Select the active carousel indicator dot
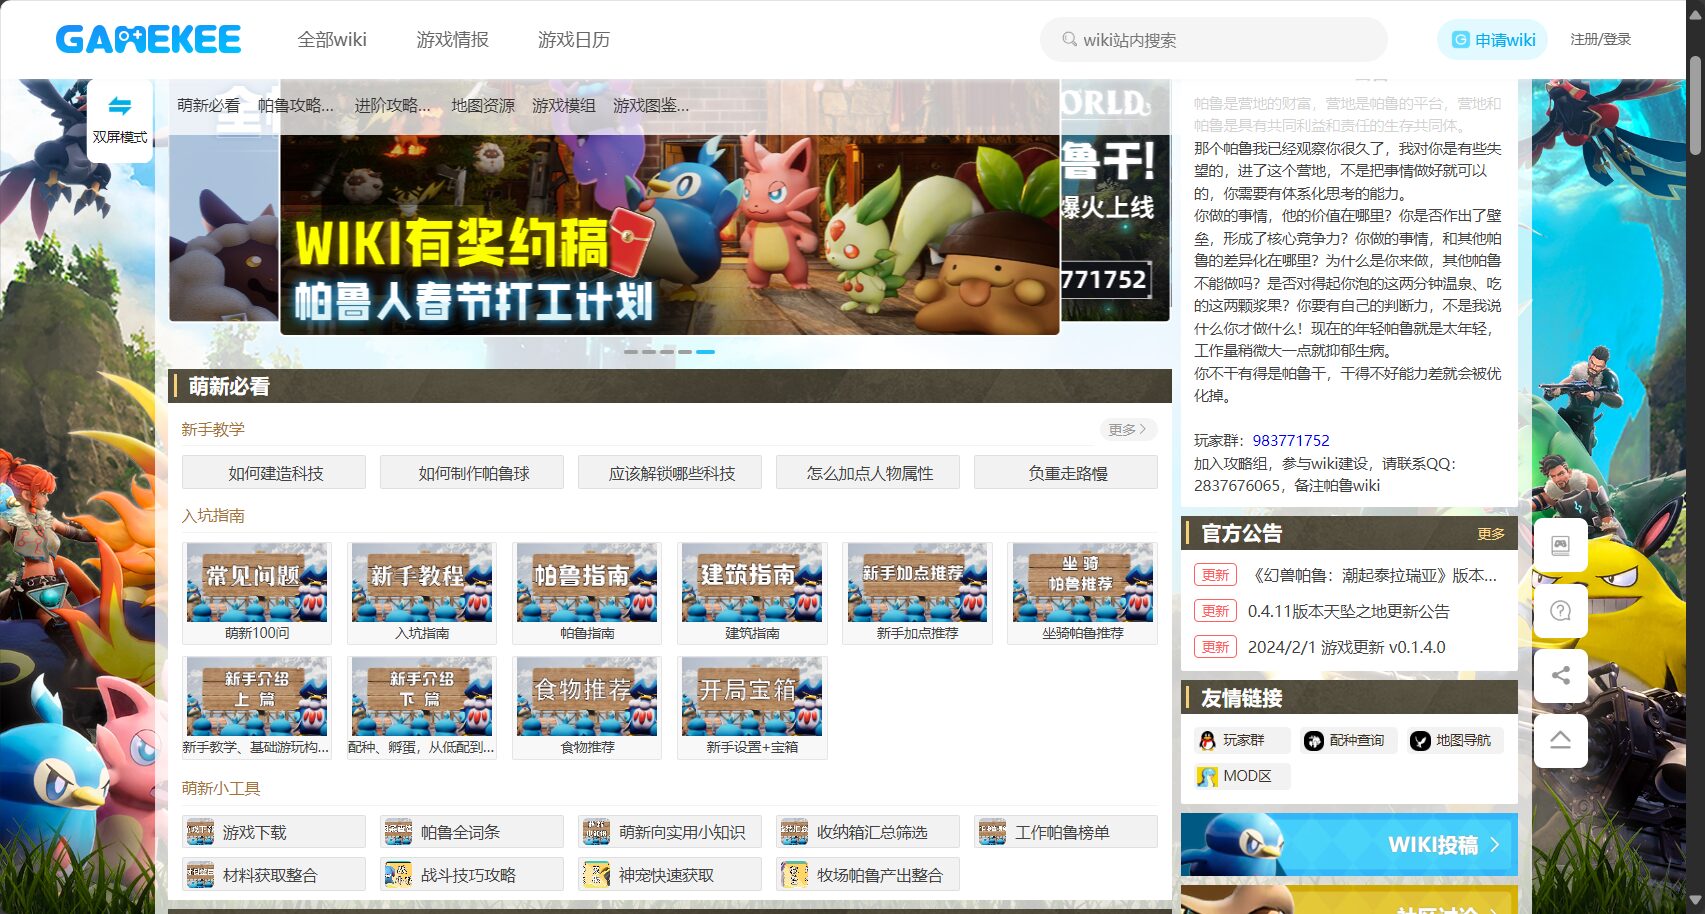Image resolution: width=1705 pixels, height=914 pixels. [x=706, y=352]
